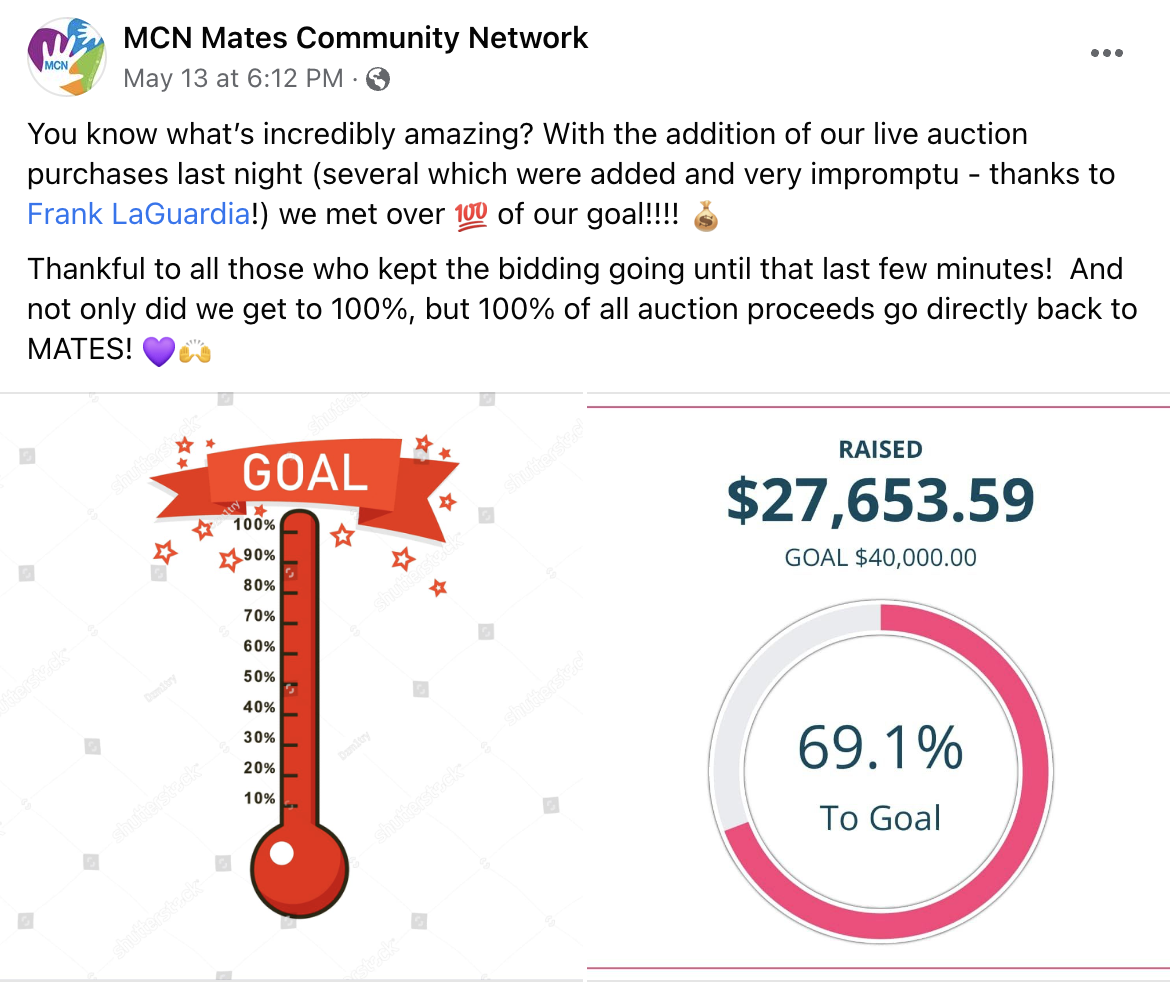
Task: Click the MCN profile picture avatar
Action: tap(62, 57)
